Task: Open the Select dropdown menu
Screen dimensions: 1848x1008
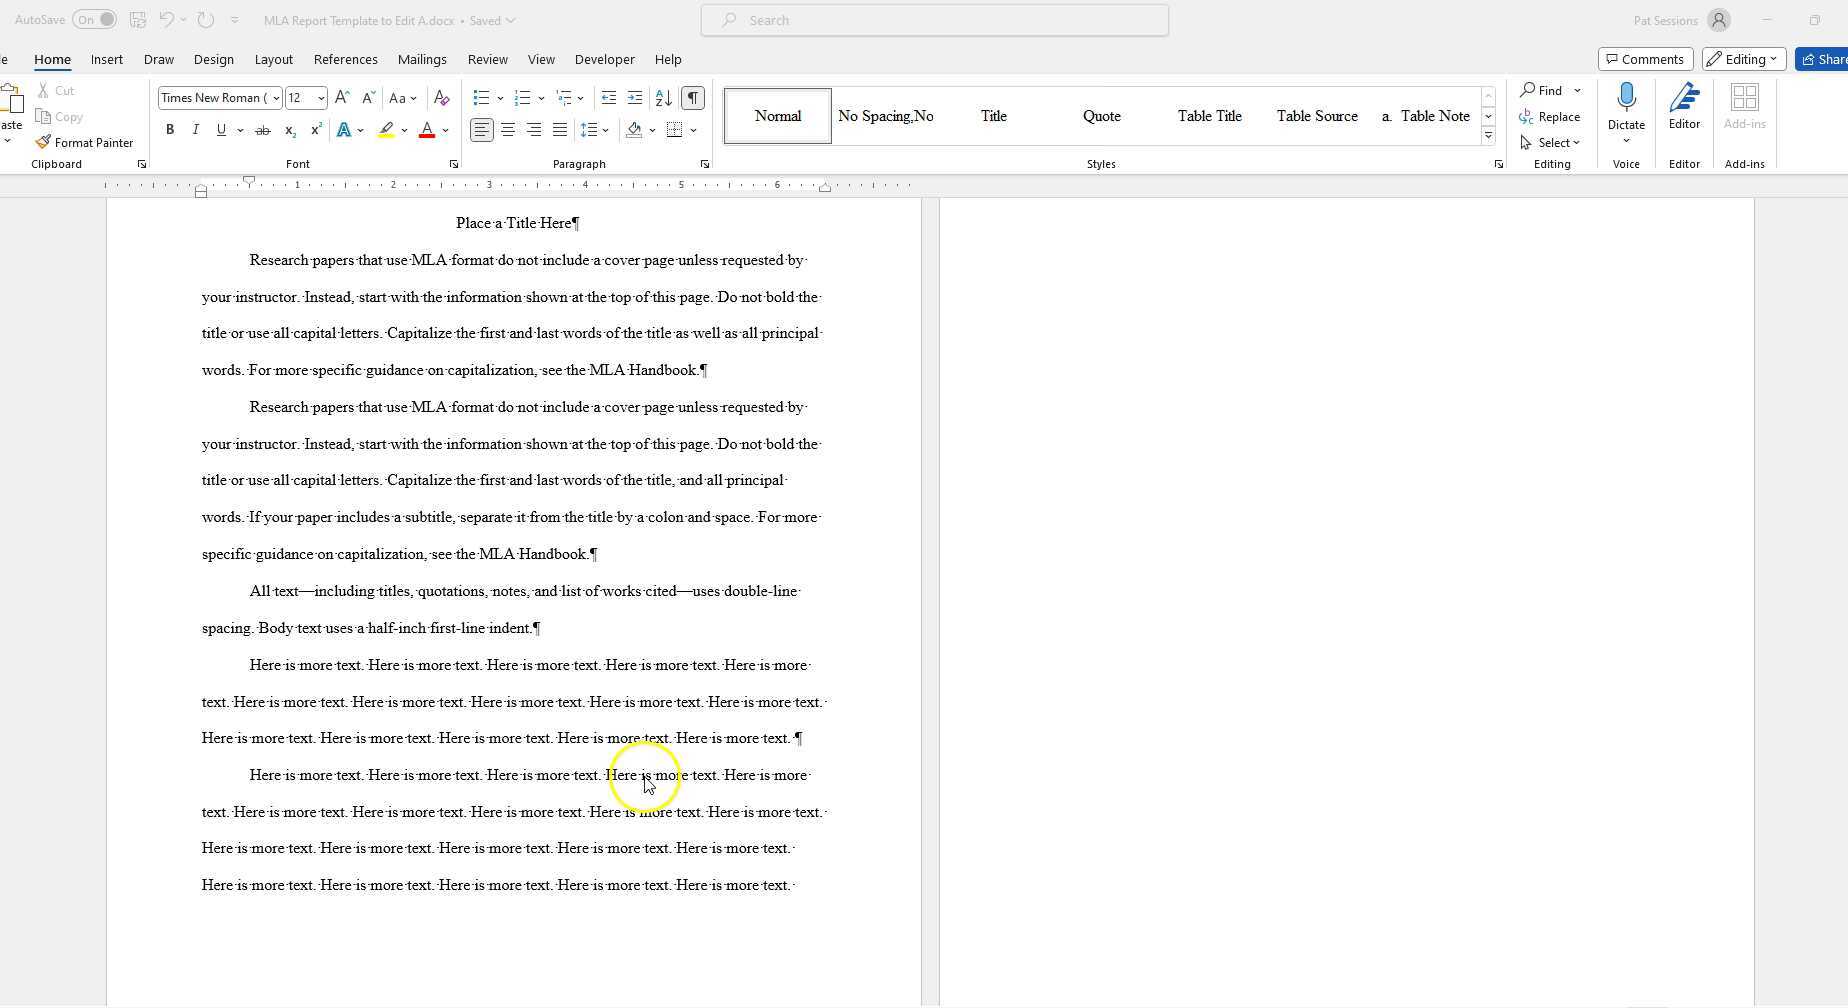Action: 1551,142
